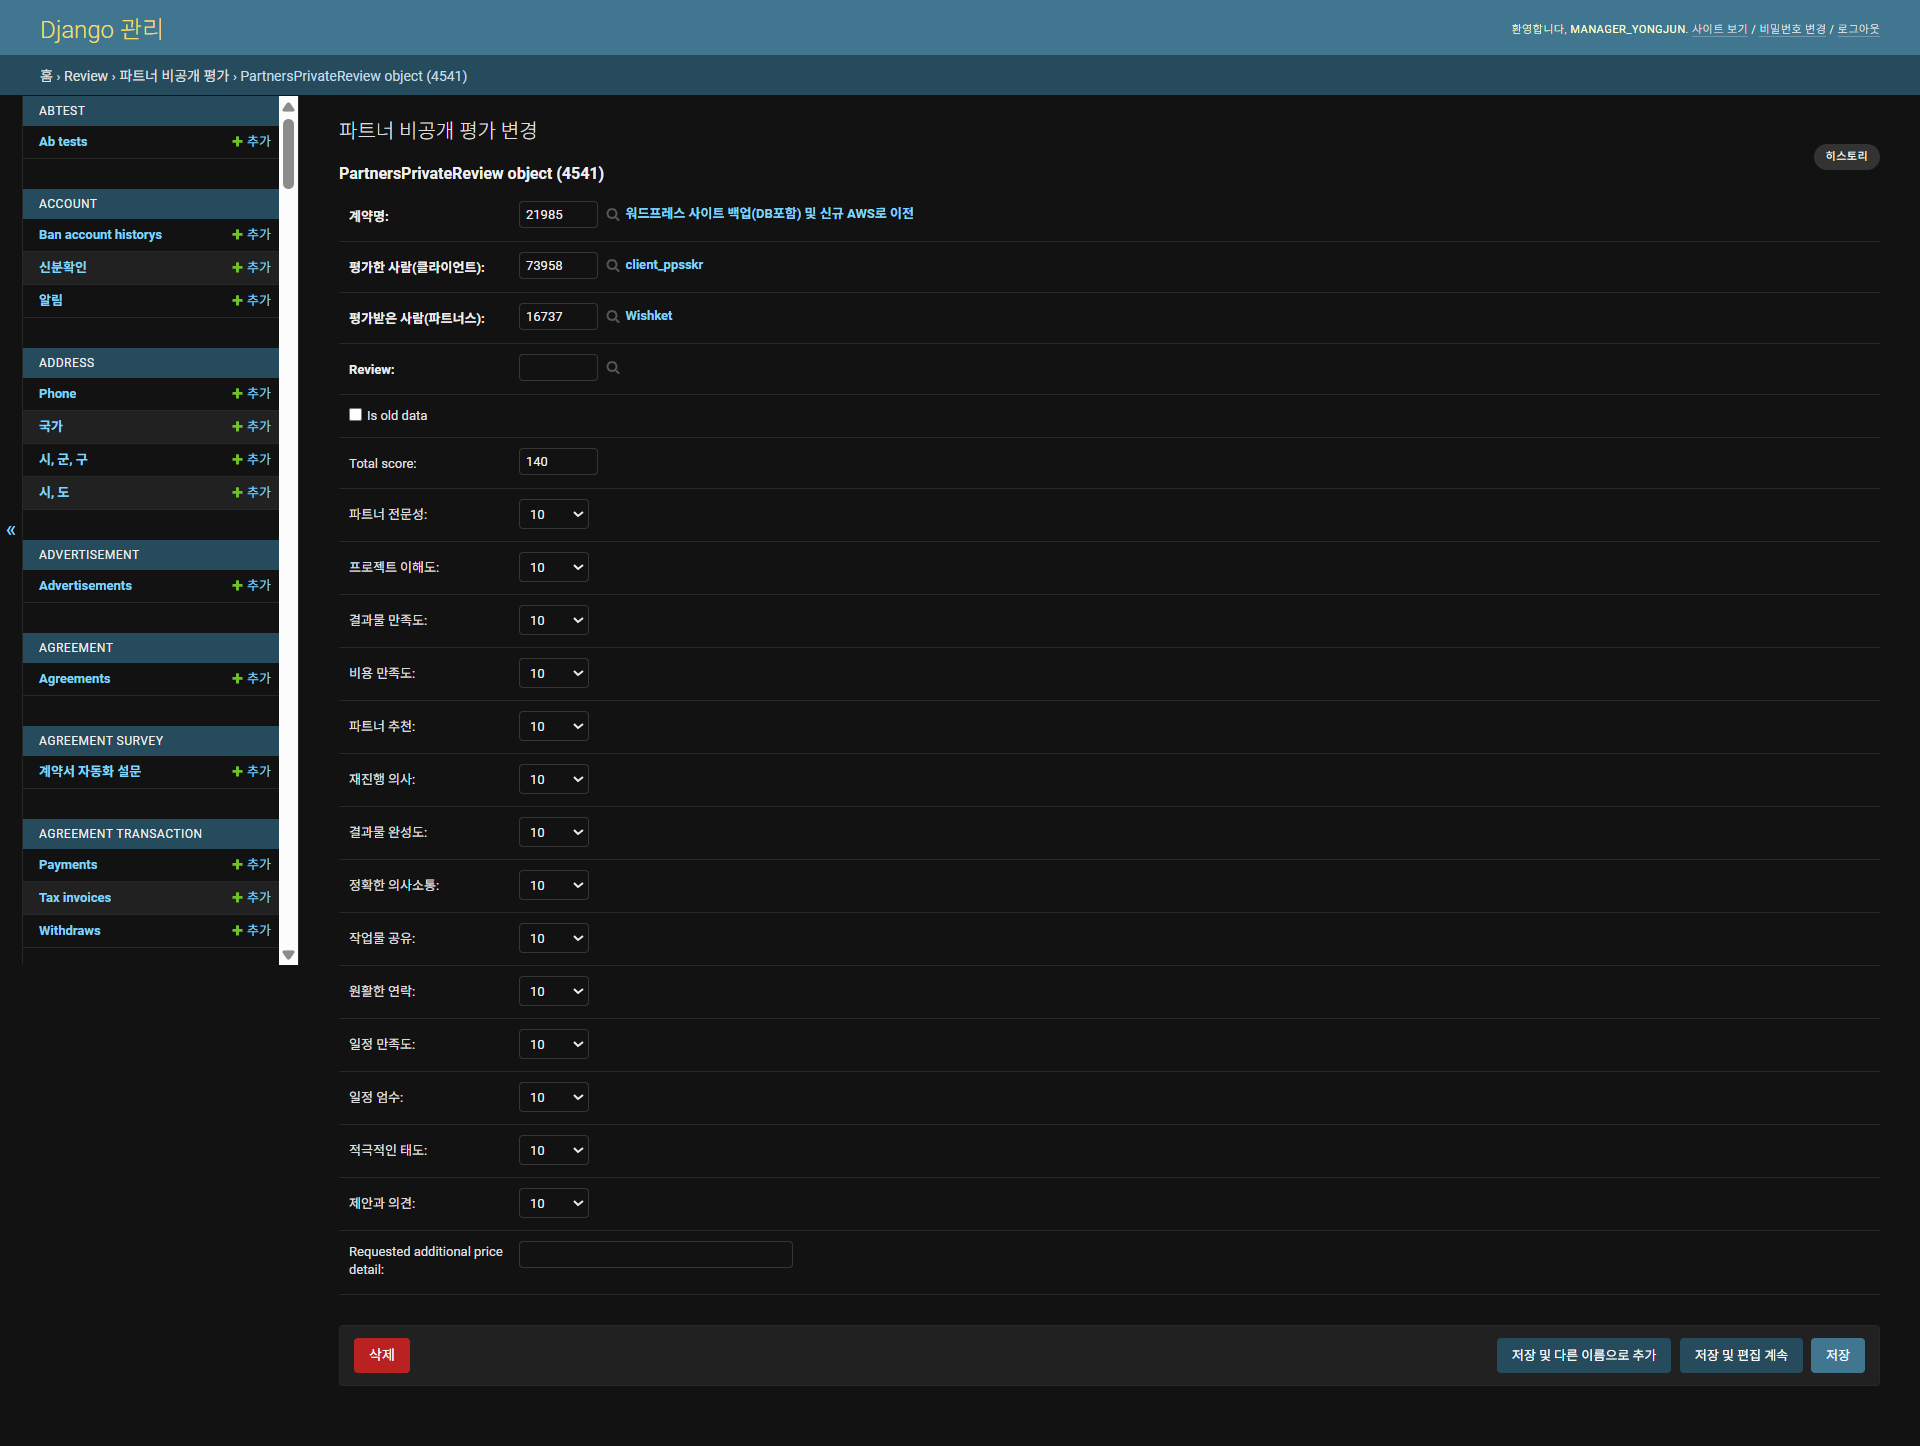Viewport: 1920px width, 1446px height.
Task: Click the red 삭제 delete button
Action: (381, 1356)
